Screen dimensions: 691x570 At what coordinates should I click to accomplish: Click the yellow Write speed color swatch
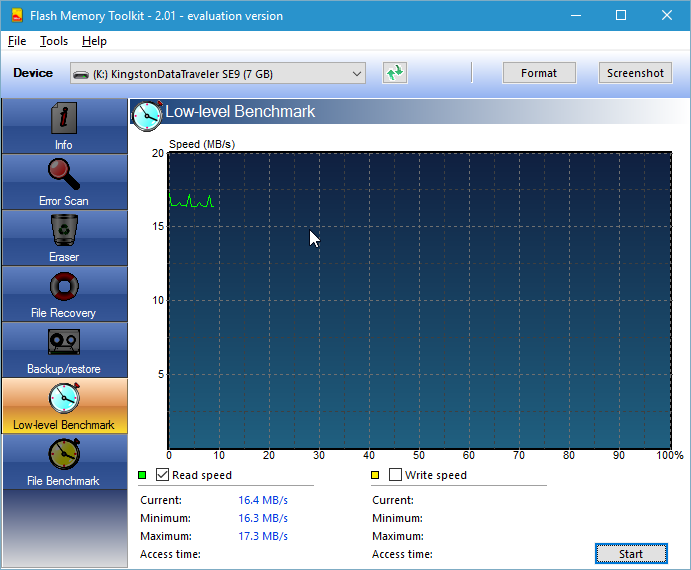(x=375, y=475)
